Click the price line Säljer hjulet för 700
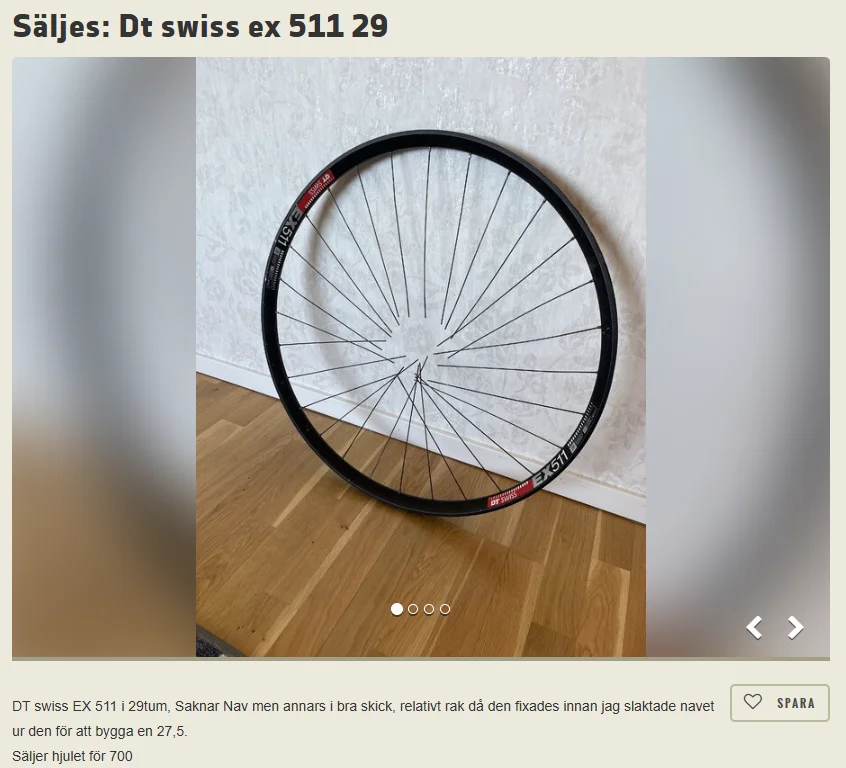846x768 pixels. pos(72,756)
